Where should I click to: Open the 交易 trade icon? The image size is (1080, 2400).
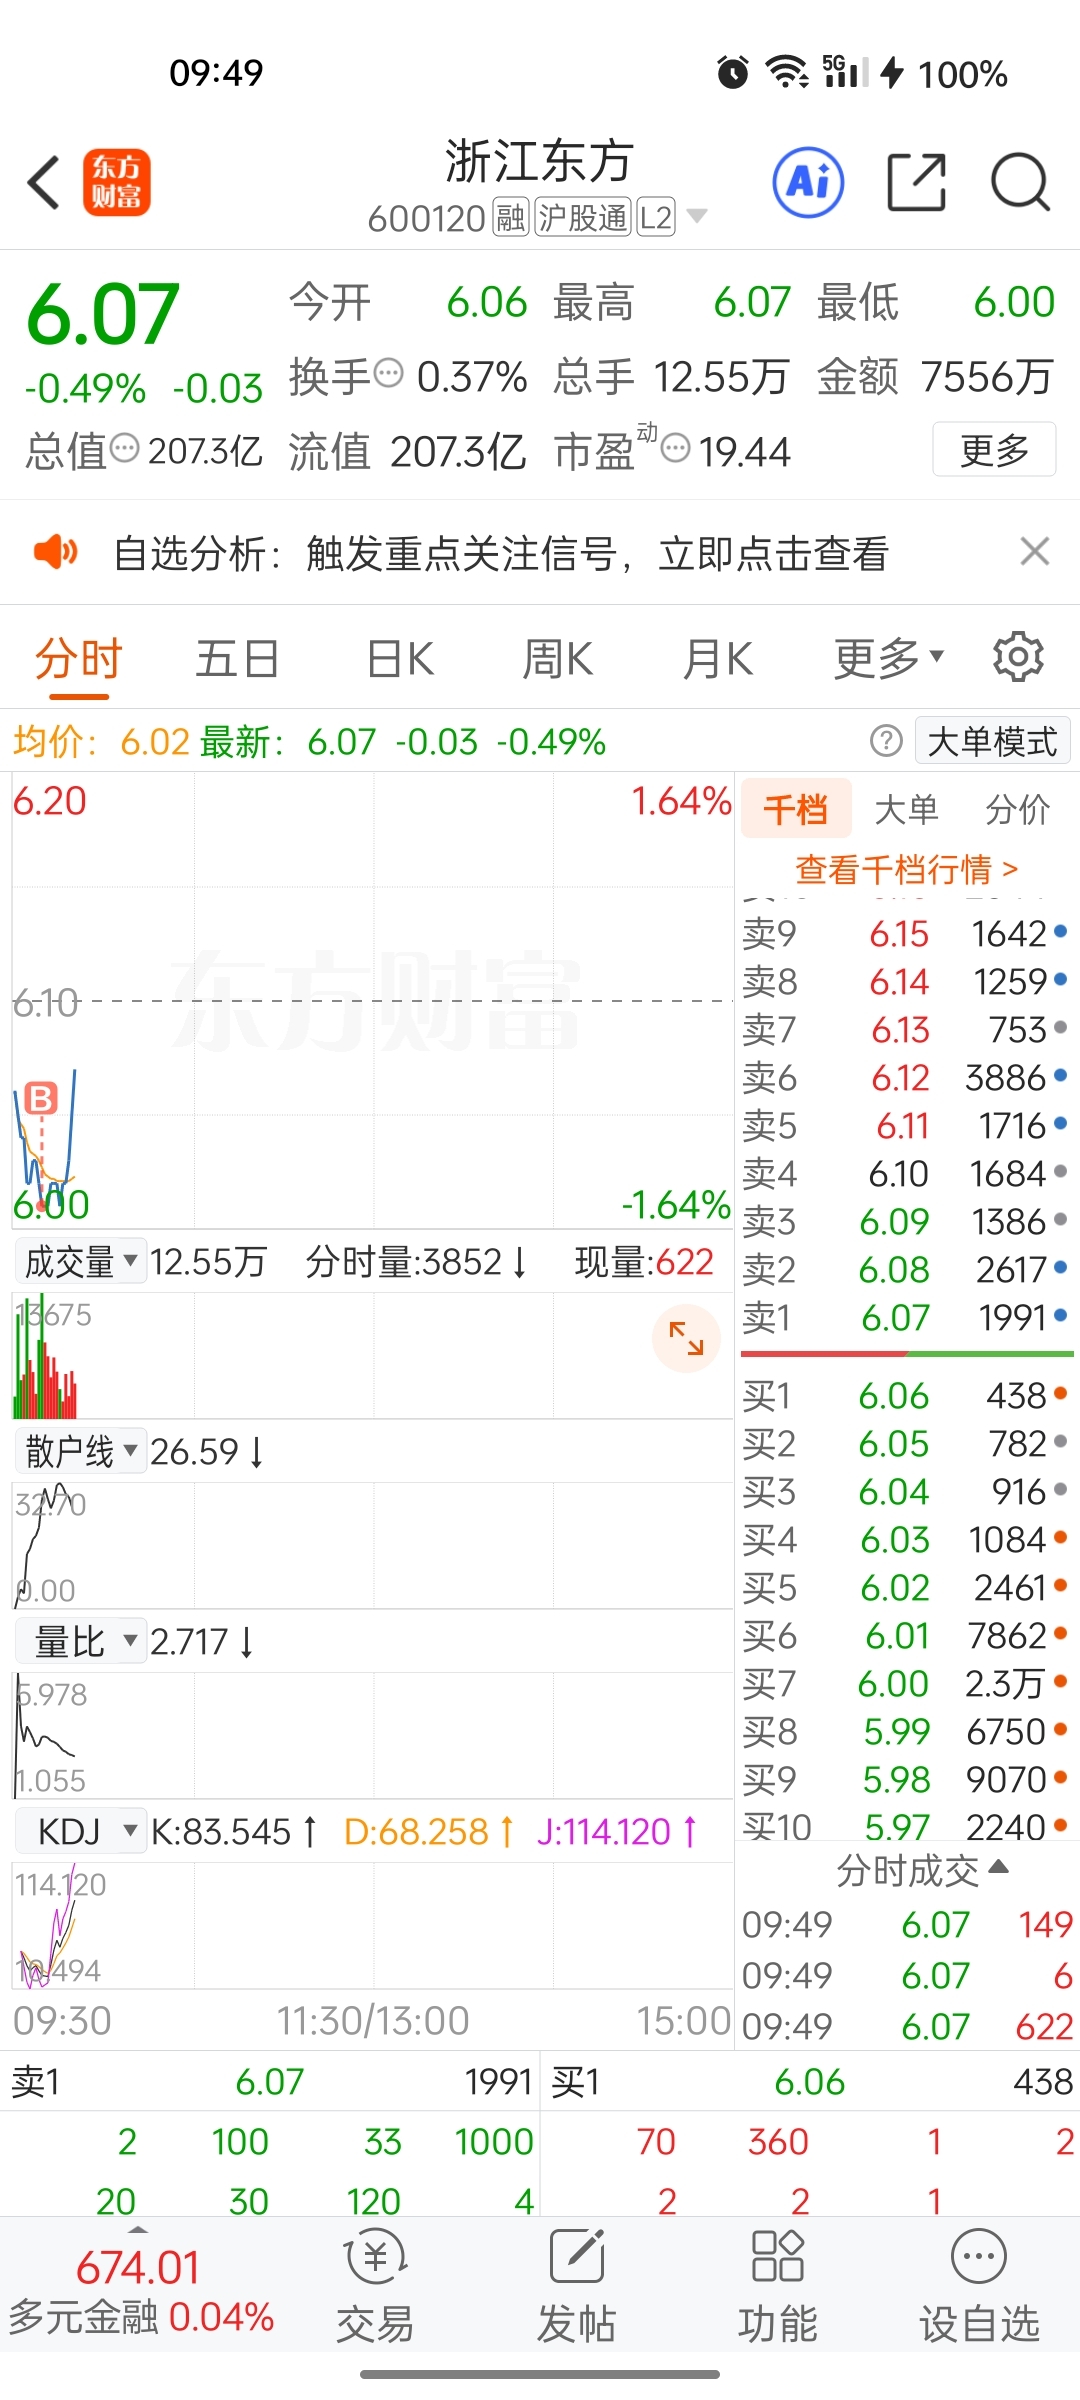(x=375, y=2287)
